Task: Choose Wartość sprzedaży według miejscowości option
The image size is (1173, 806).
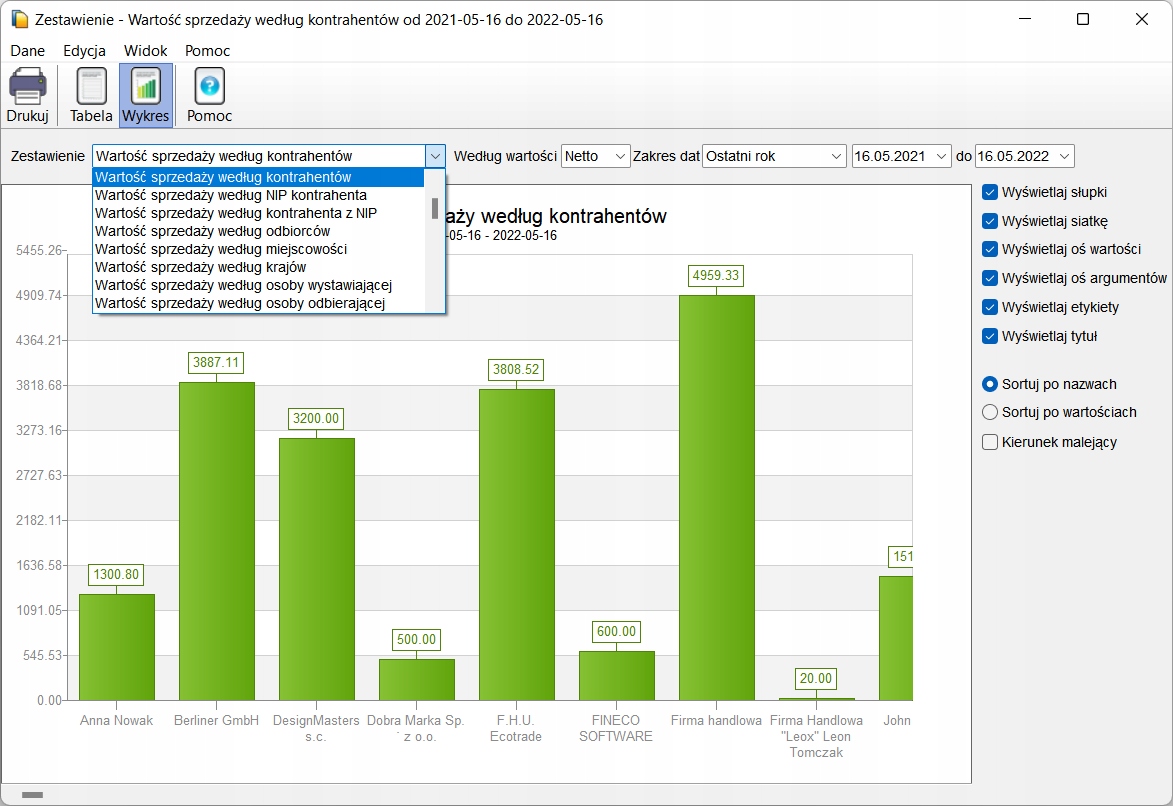Action: (221, 249)
